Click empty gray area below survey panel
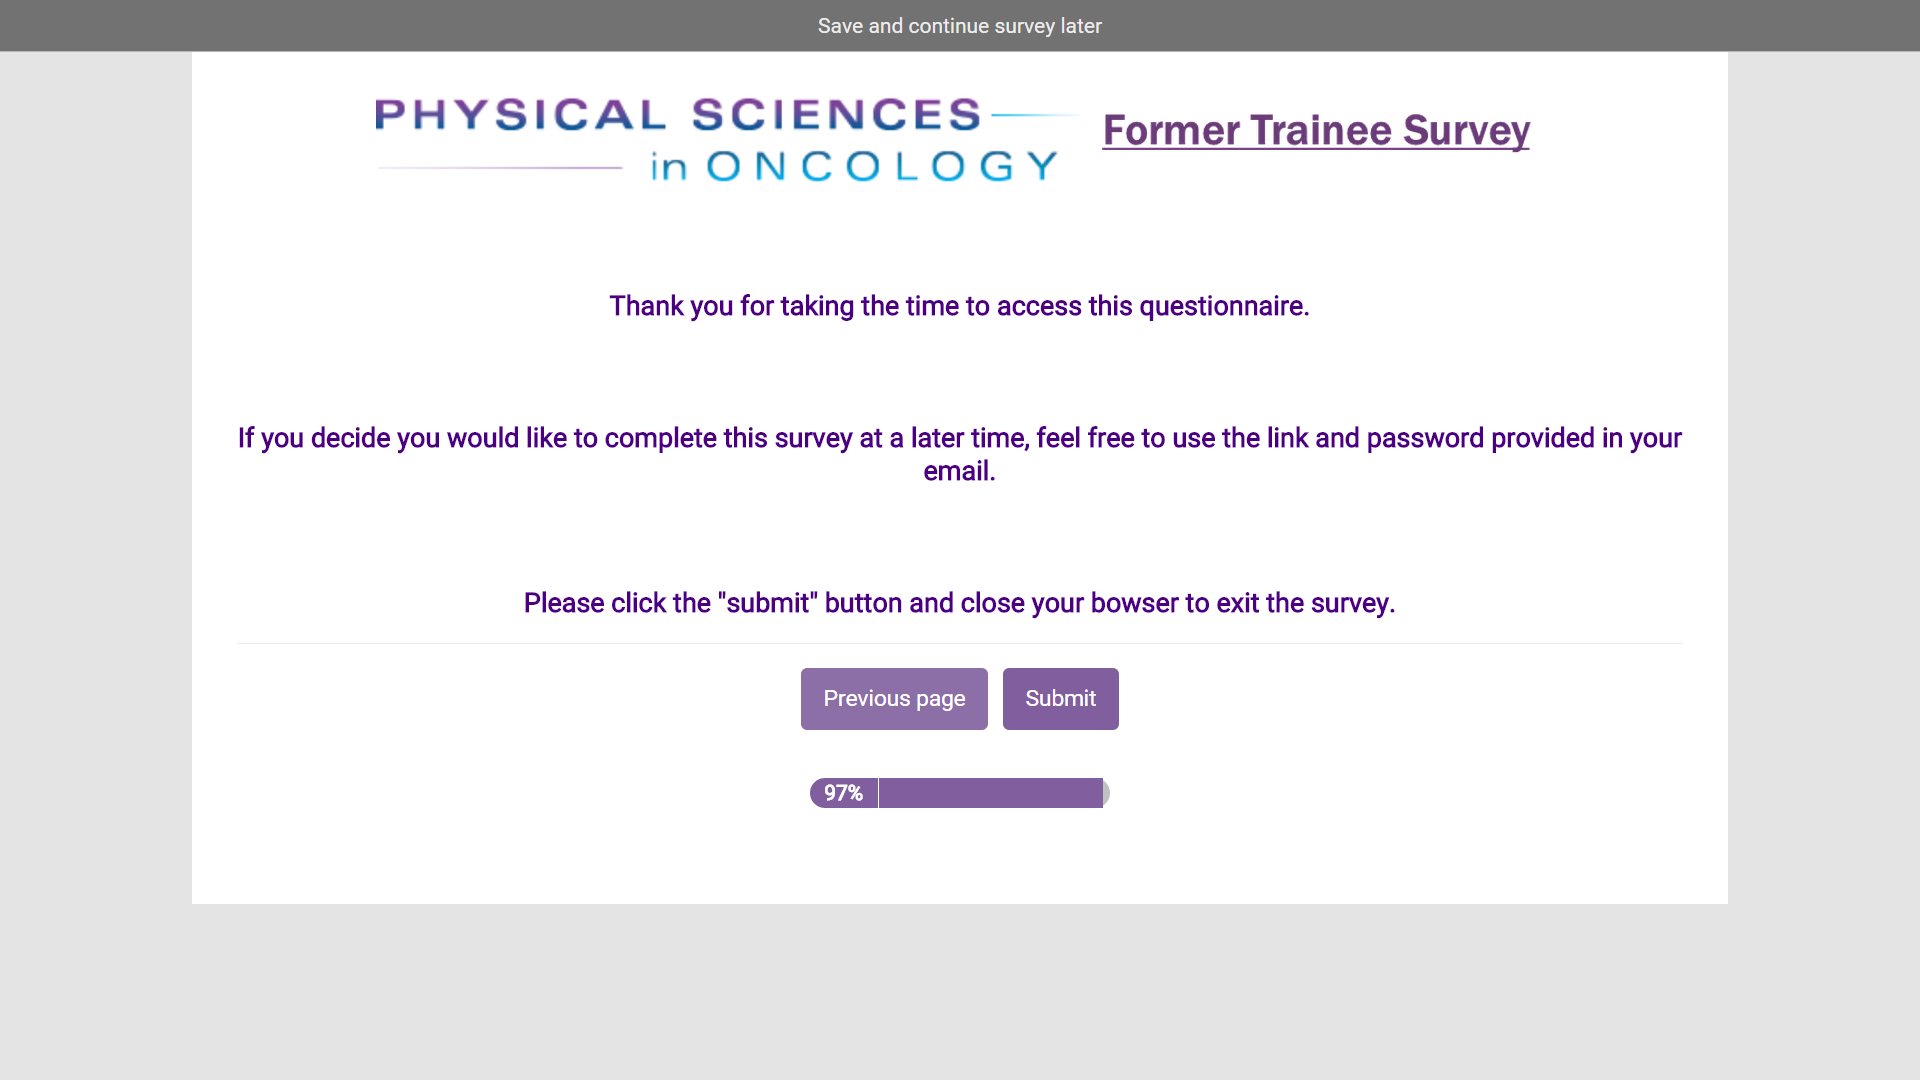 click(959, 990)
